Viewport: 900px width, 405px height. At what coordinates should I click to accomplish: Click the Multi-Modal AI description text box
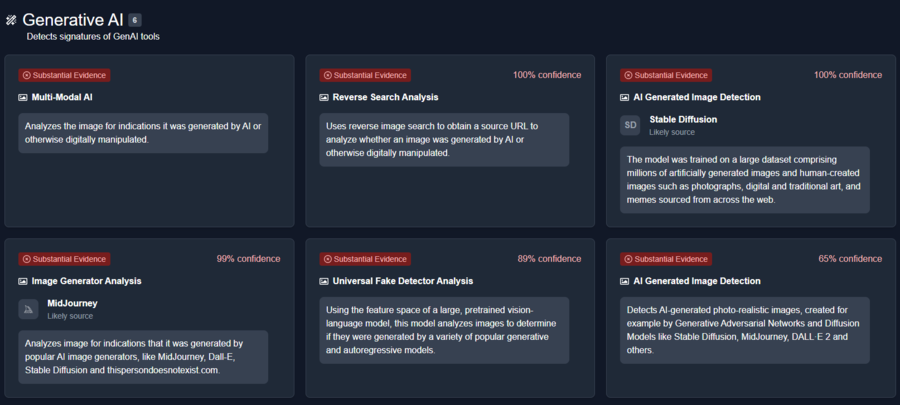143,133
